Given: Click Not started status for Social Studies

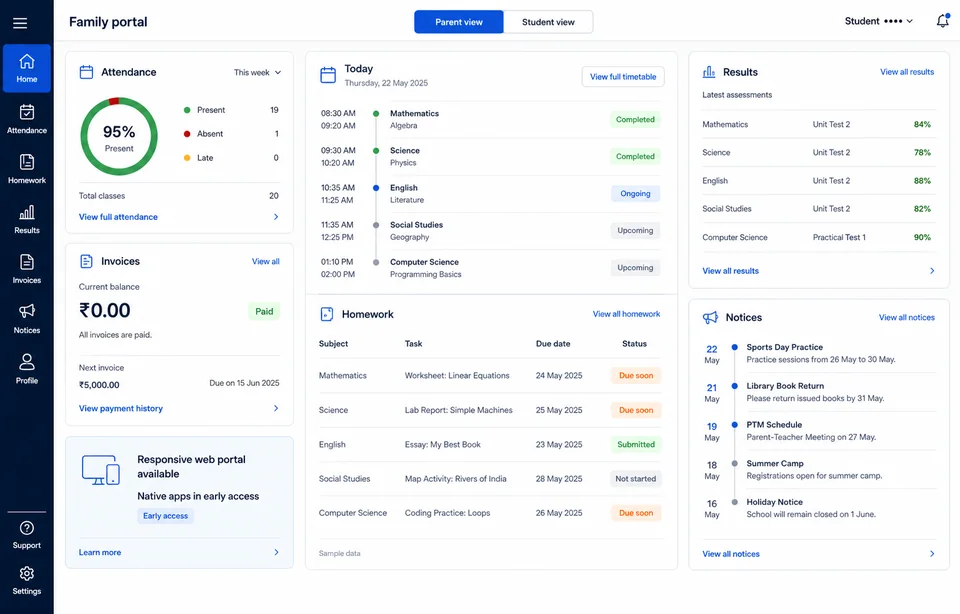Looking at the screenshot, I should coord(636,479).
